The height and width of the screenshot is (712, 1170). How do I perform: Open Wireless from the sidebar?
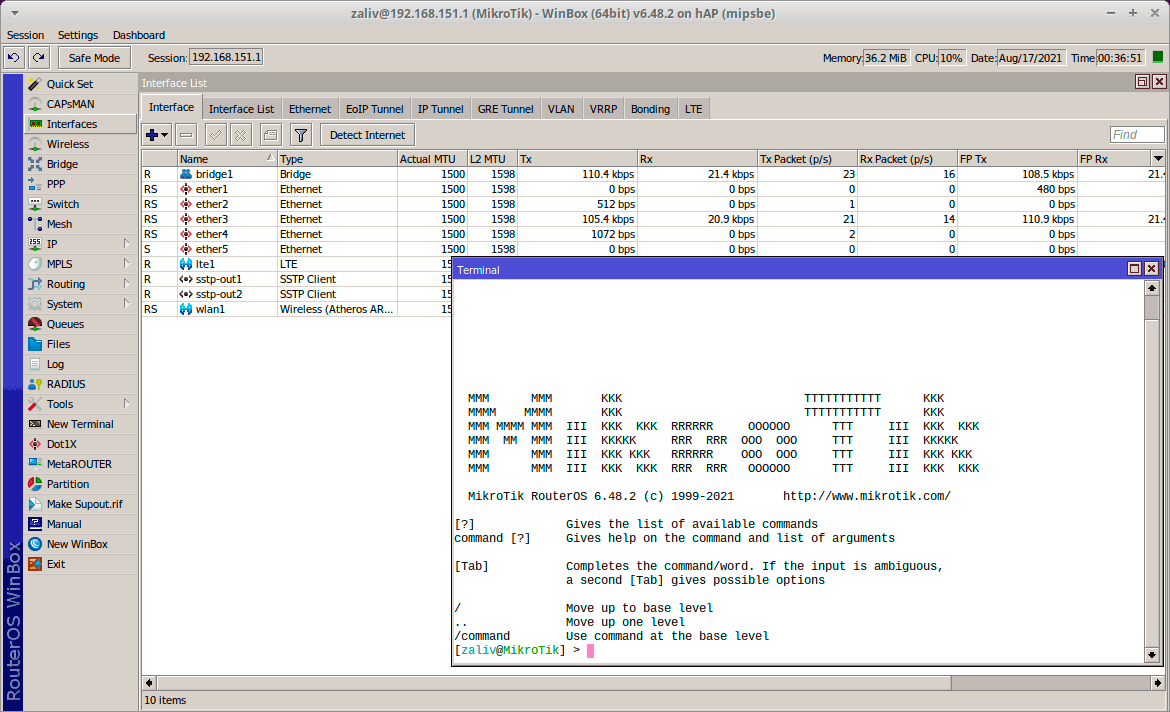pos(67,144)
